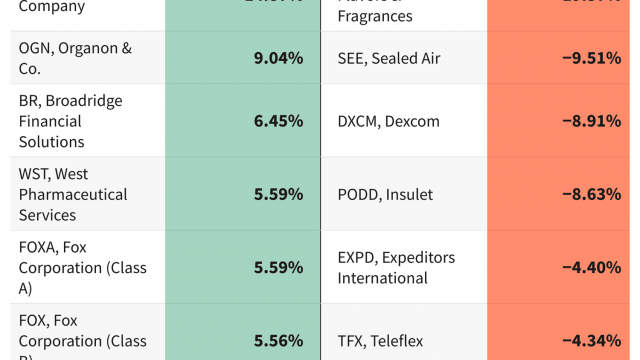The height and width of the screenshot is (360, 640).
Task: Click FOX, Fox Corporation (Class B) cell
Action: 87,332
